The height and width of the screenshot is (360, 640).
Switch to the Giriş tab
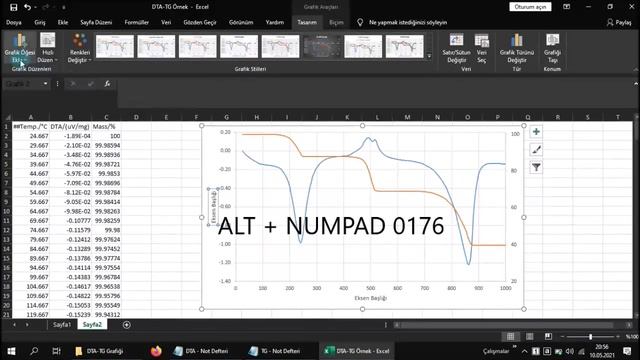(x=40, y=22)
